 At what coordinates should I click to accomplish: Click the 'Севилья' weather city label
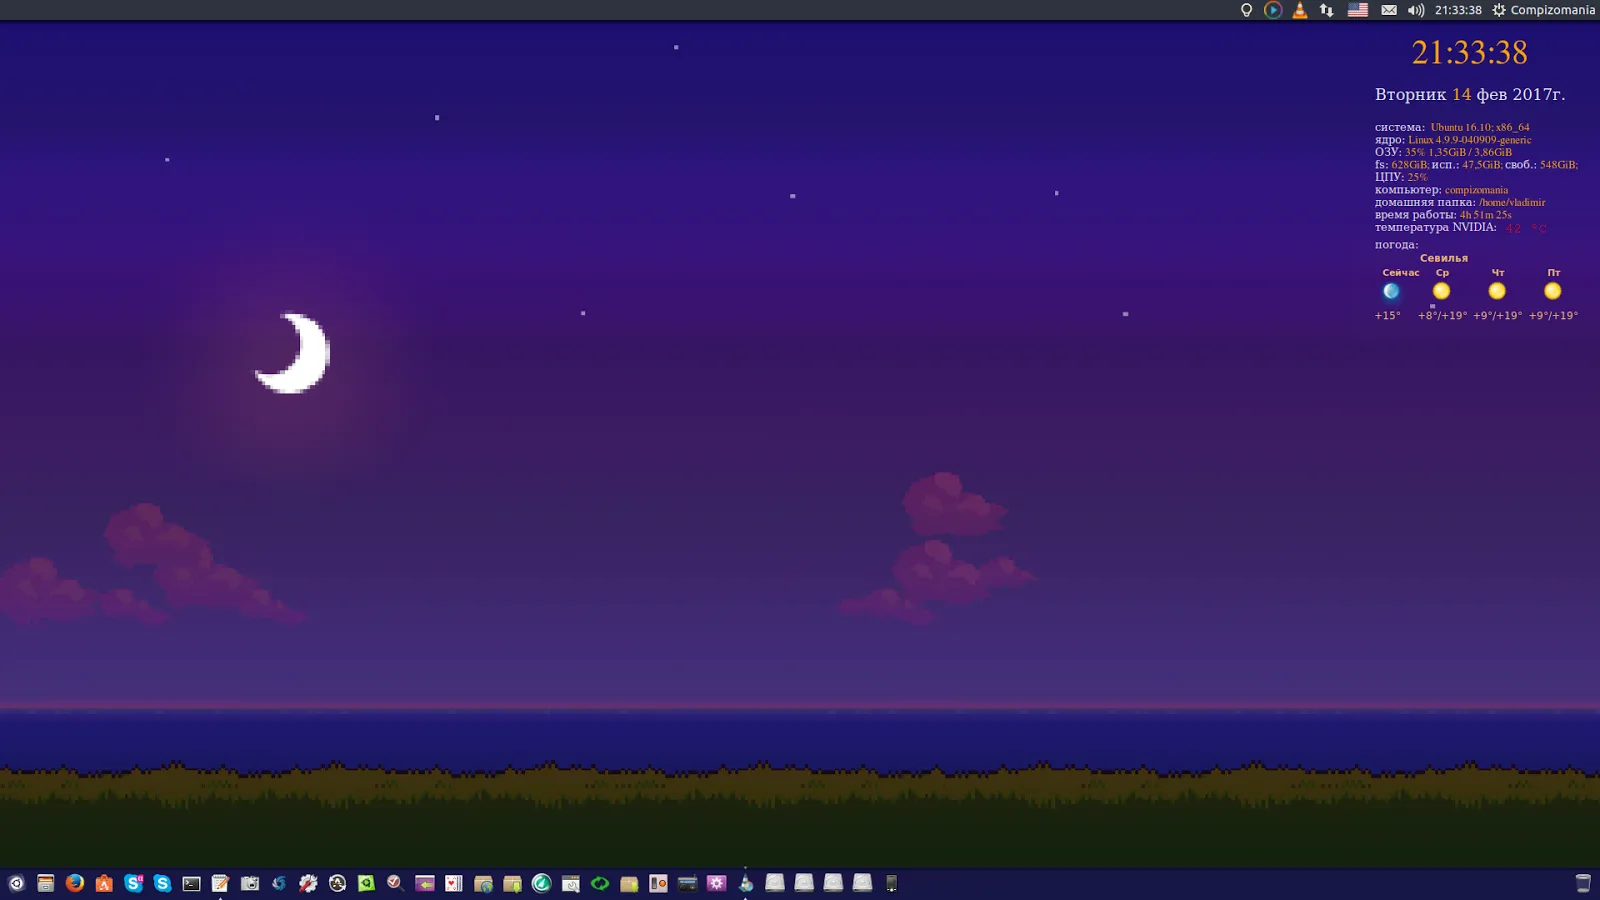1444,258
